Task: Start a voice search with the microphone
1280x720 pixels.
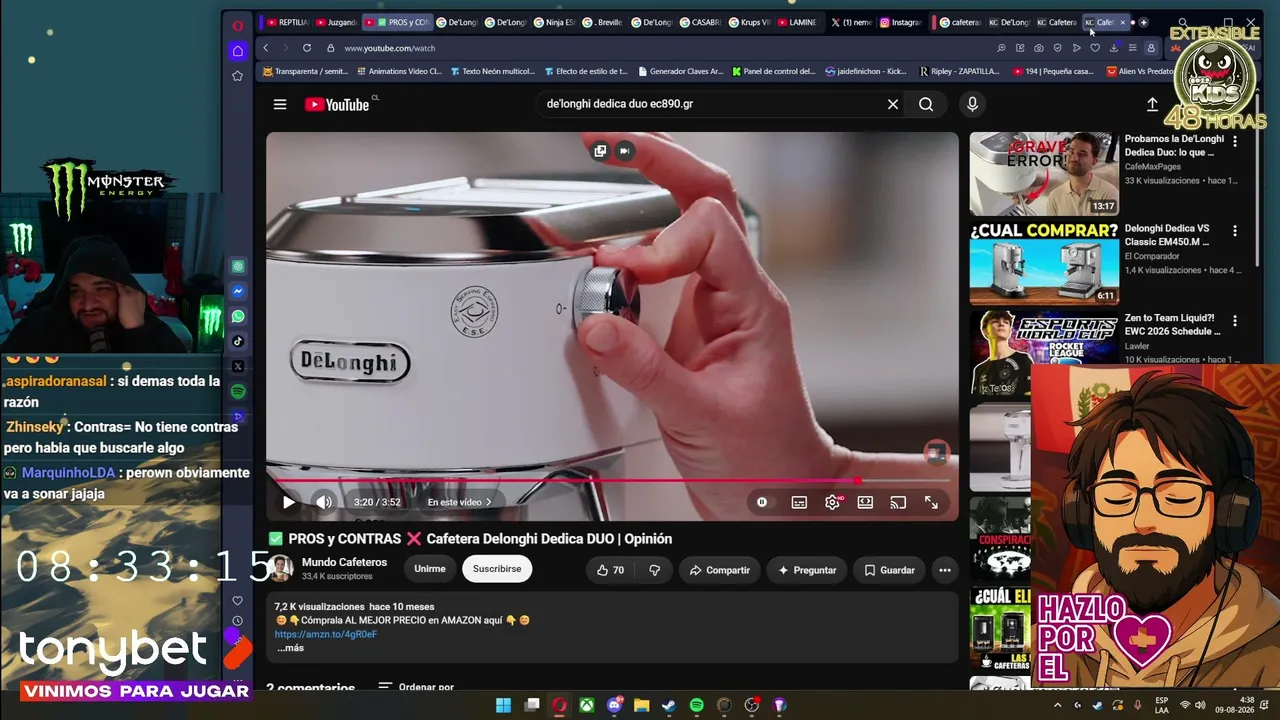Action: click(972, 104)
